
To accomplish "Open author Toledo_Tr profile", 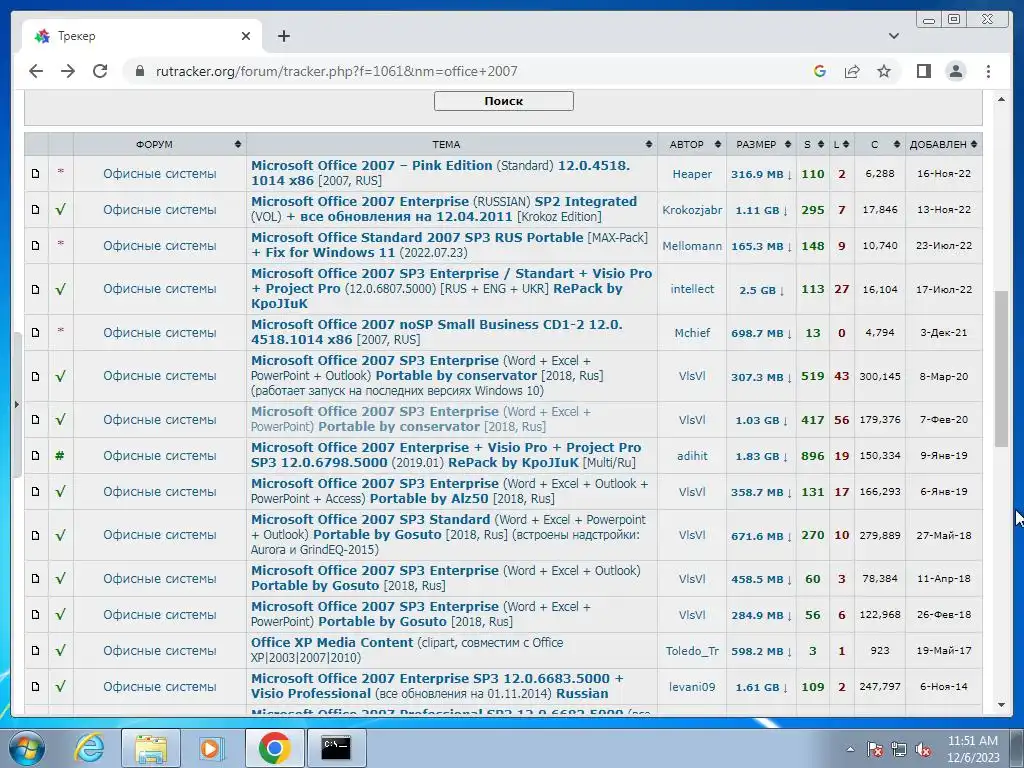I will coord(692,651).
